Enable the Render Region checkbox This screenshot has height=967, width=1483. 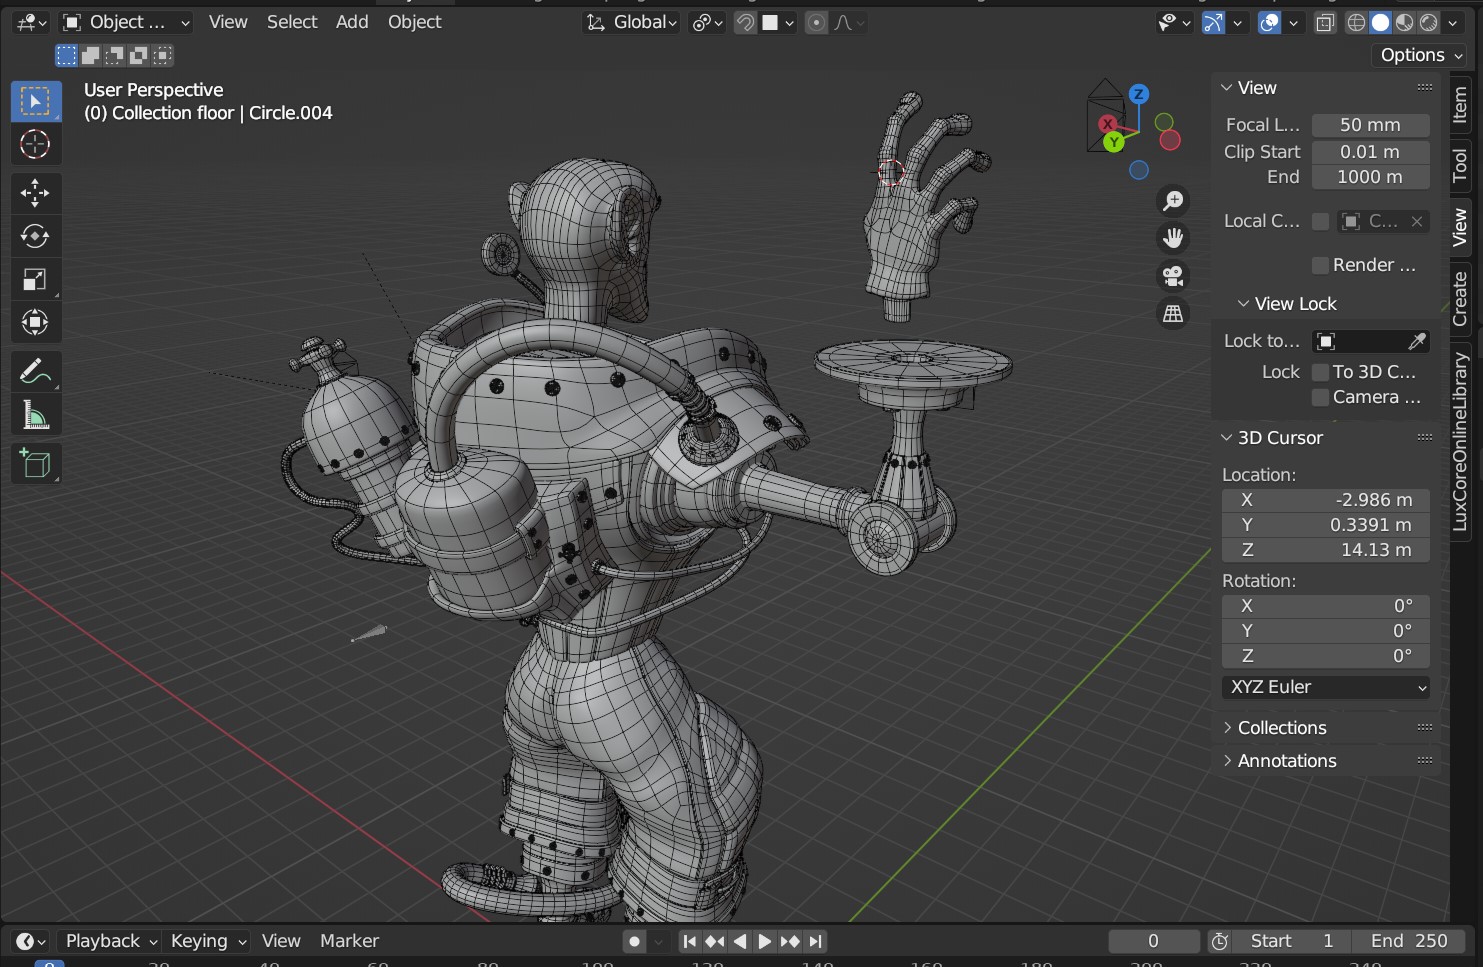1320,265
